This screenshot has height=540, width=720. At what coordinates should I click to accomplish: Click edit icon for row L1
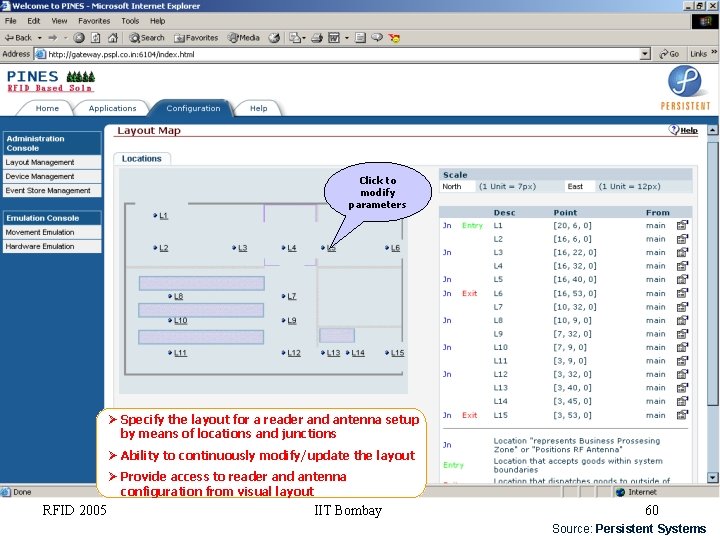682,225
